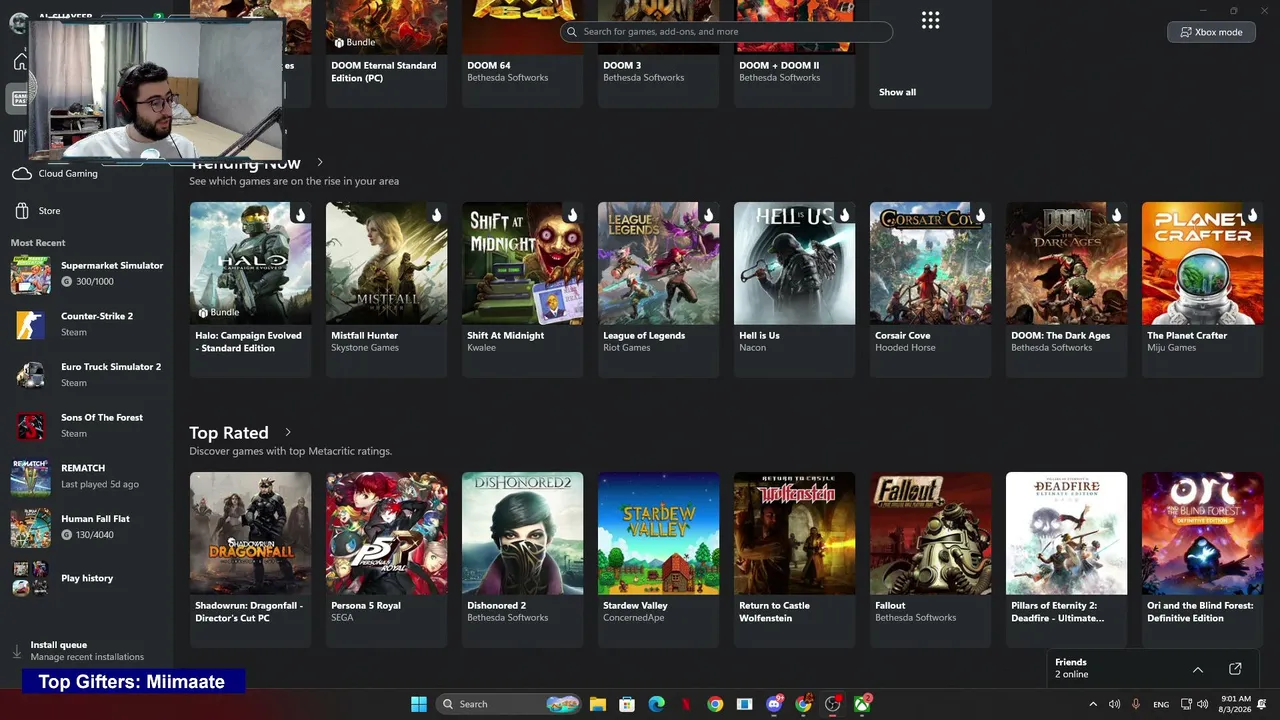Select Supermarket Simulator in Most Recent
Viewport: 1280px width, 720px height.
[86, 273]
